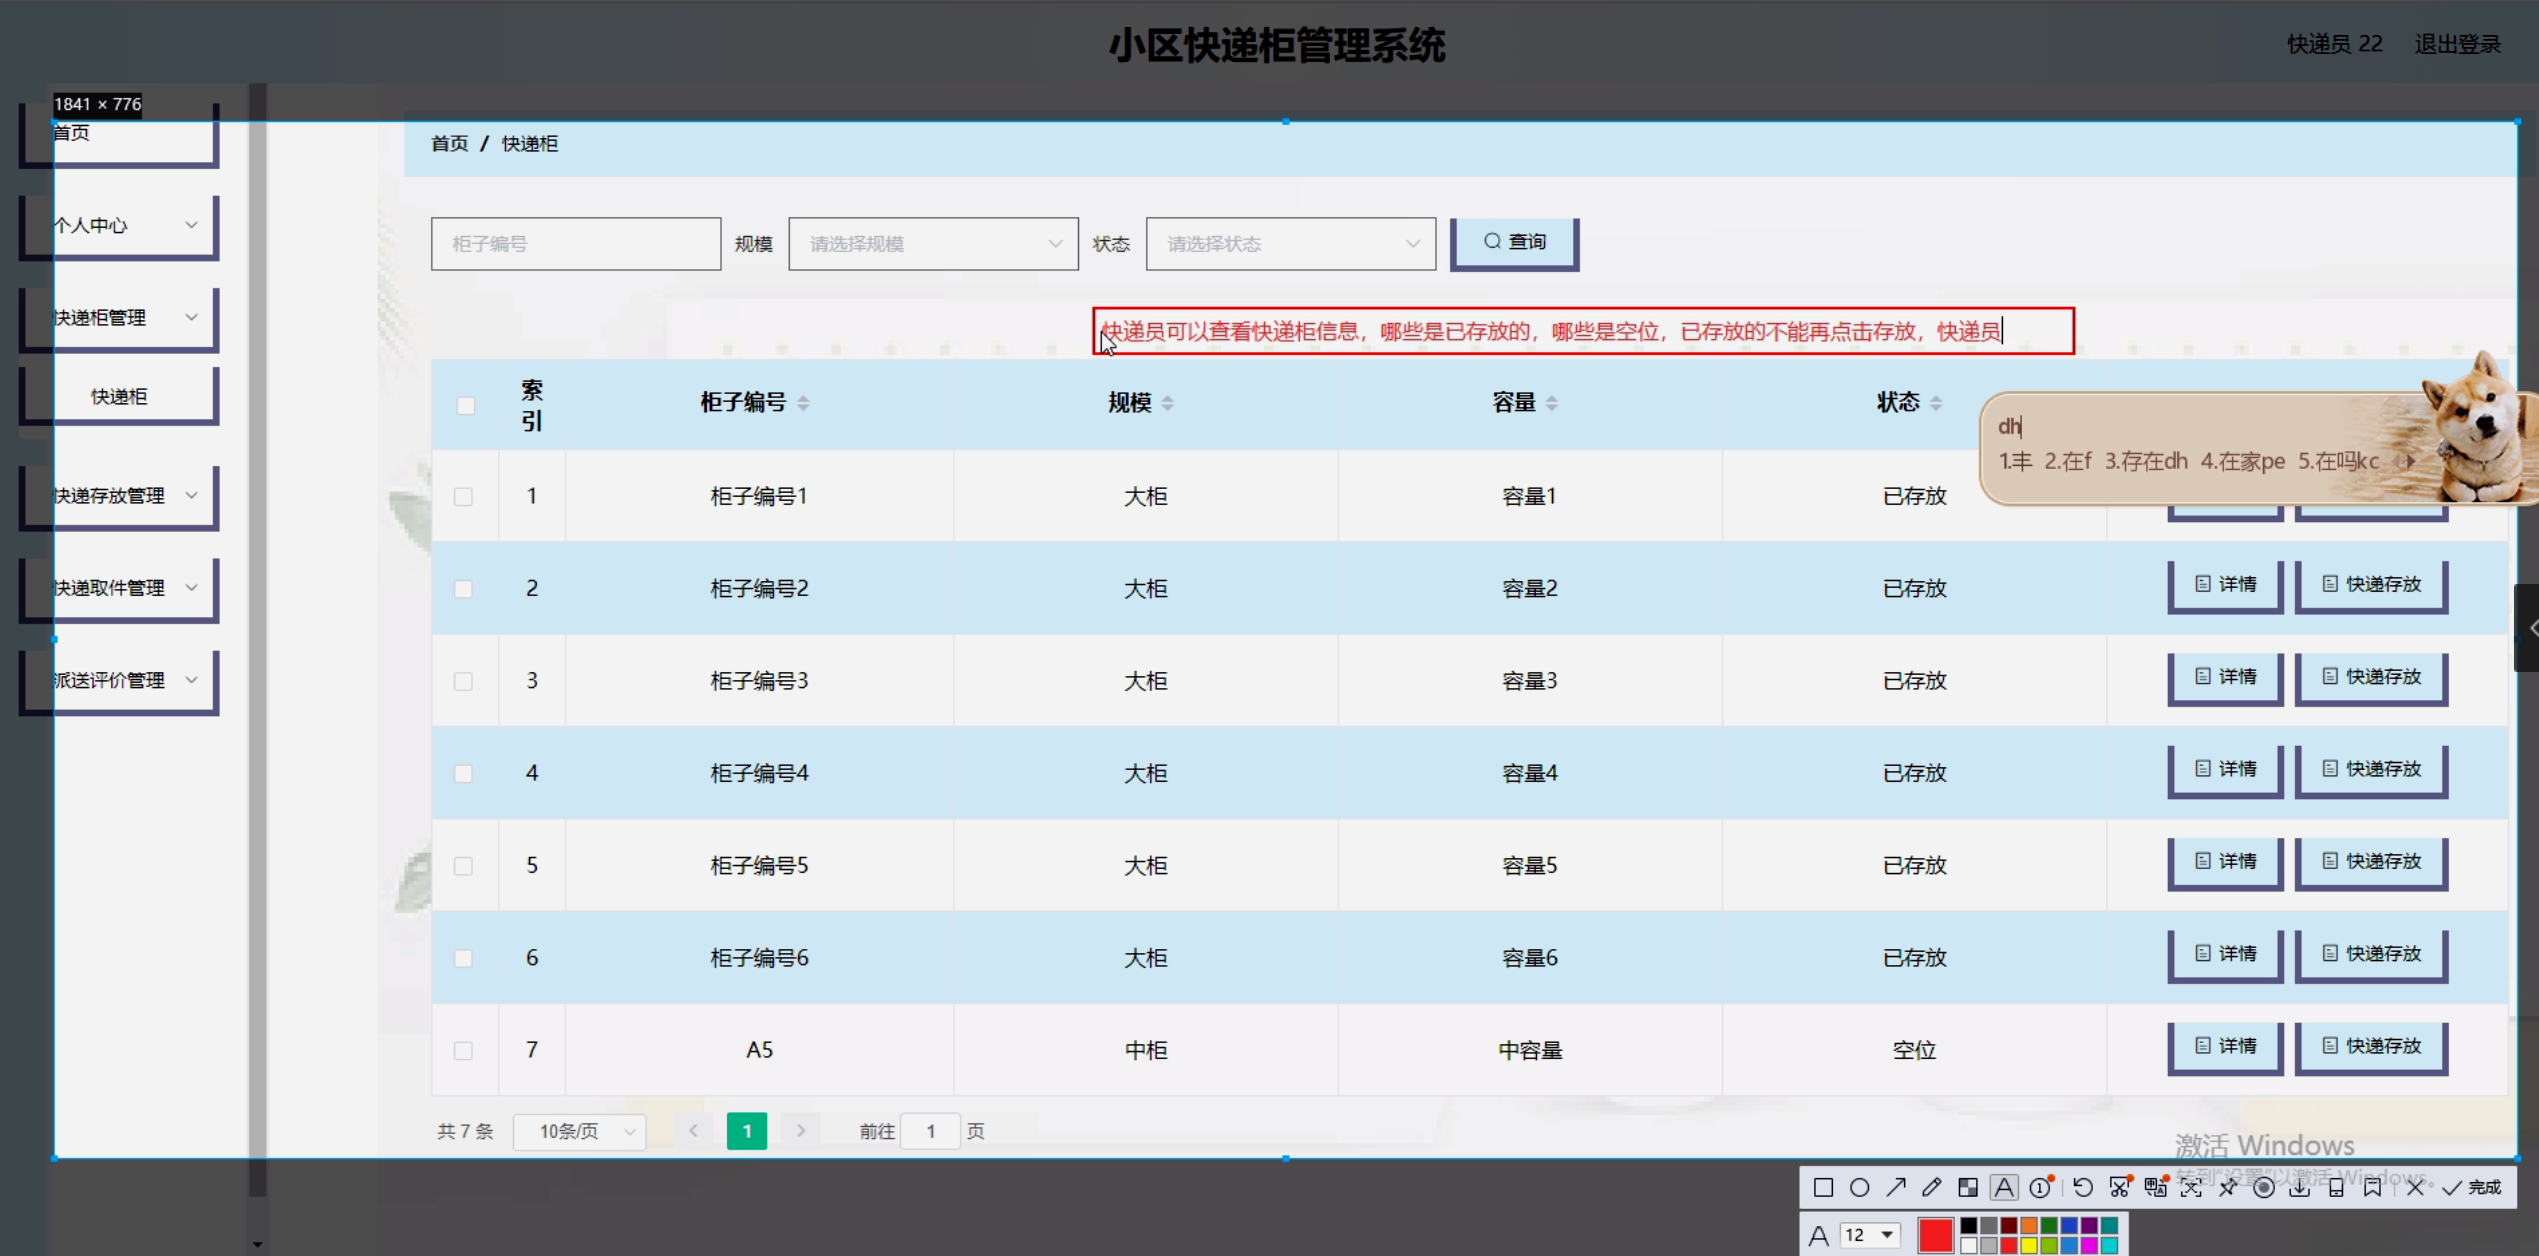Click the undo annotation icon
Viewport: 2539px width, 1256px height.
[2082, 1187]
